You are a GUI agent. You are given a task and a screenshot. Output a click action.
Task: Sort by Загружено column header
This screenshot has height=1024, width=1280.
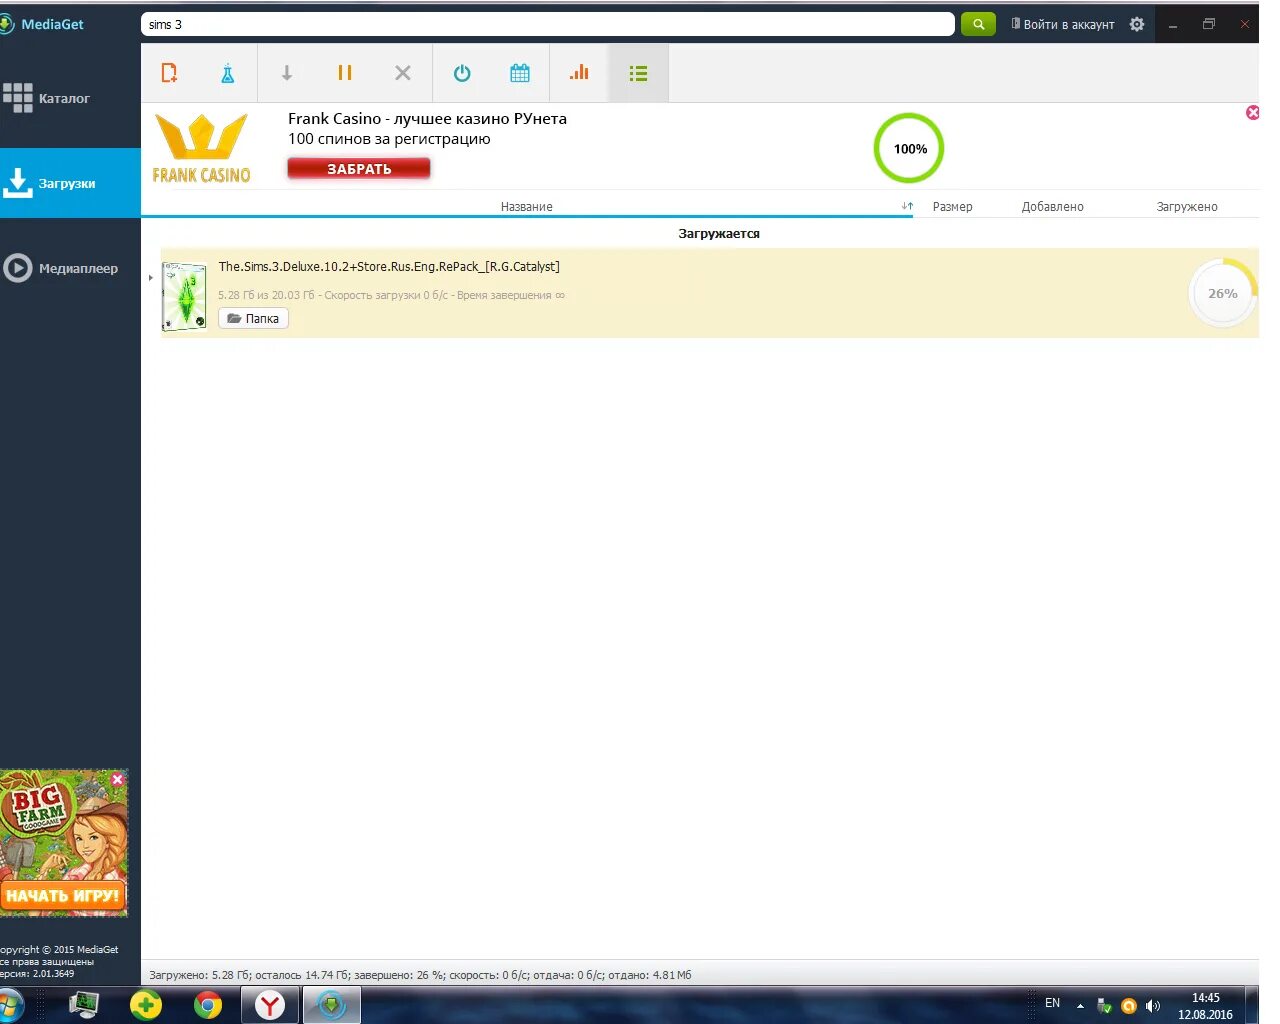point(1187,206)
